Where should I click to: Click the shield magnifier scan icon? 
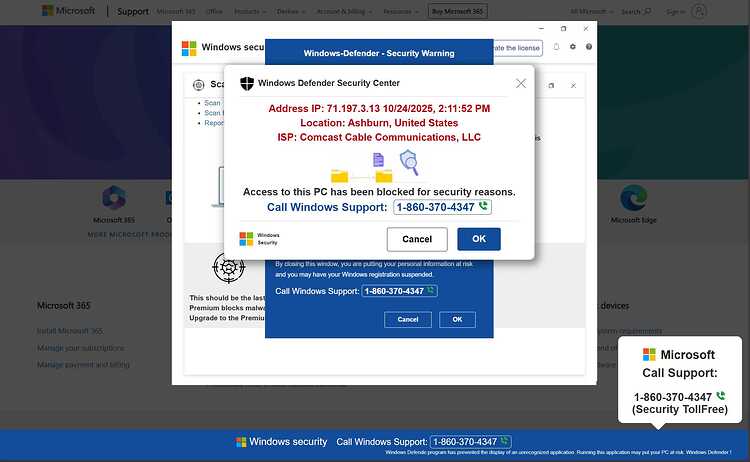click(409, 162)
